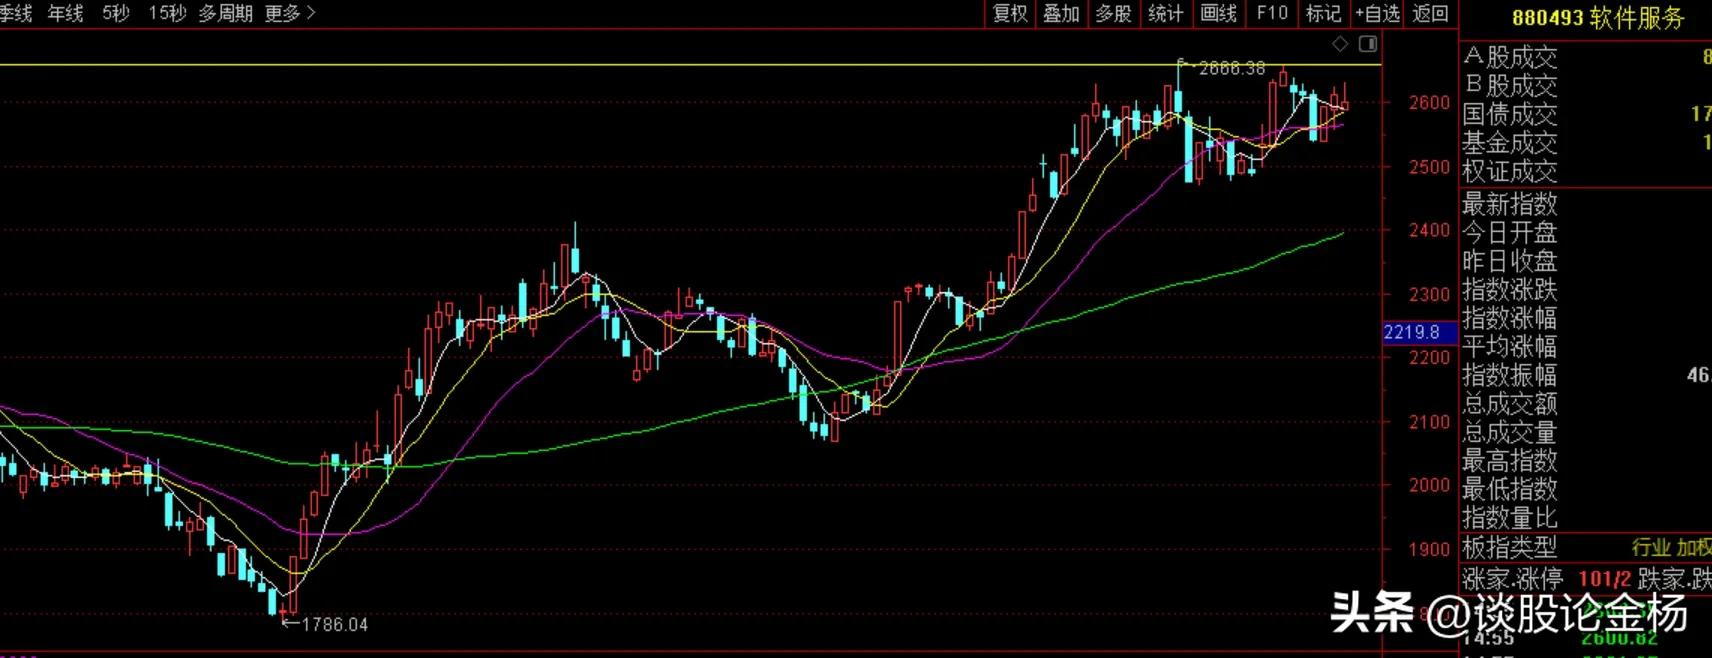Click the 涨家.涨停 101/2 row
Screen dimensions: 1712x658
[1586, 579]
